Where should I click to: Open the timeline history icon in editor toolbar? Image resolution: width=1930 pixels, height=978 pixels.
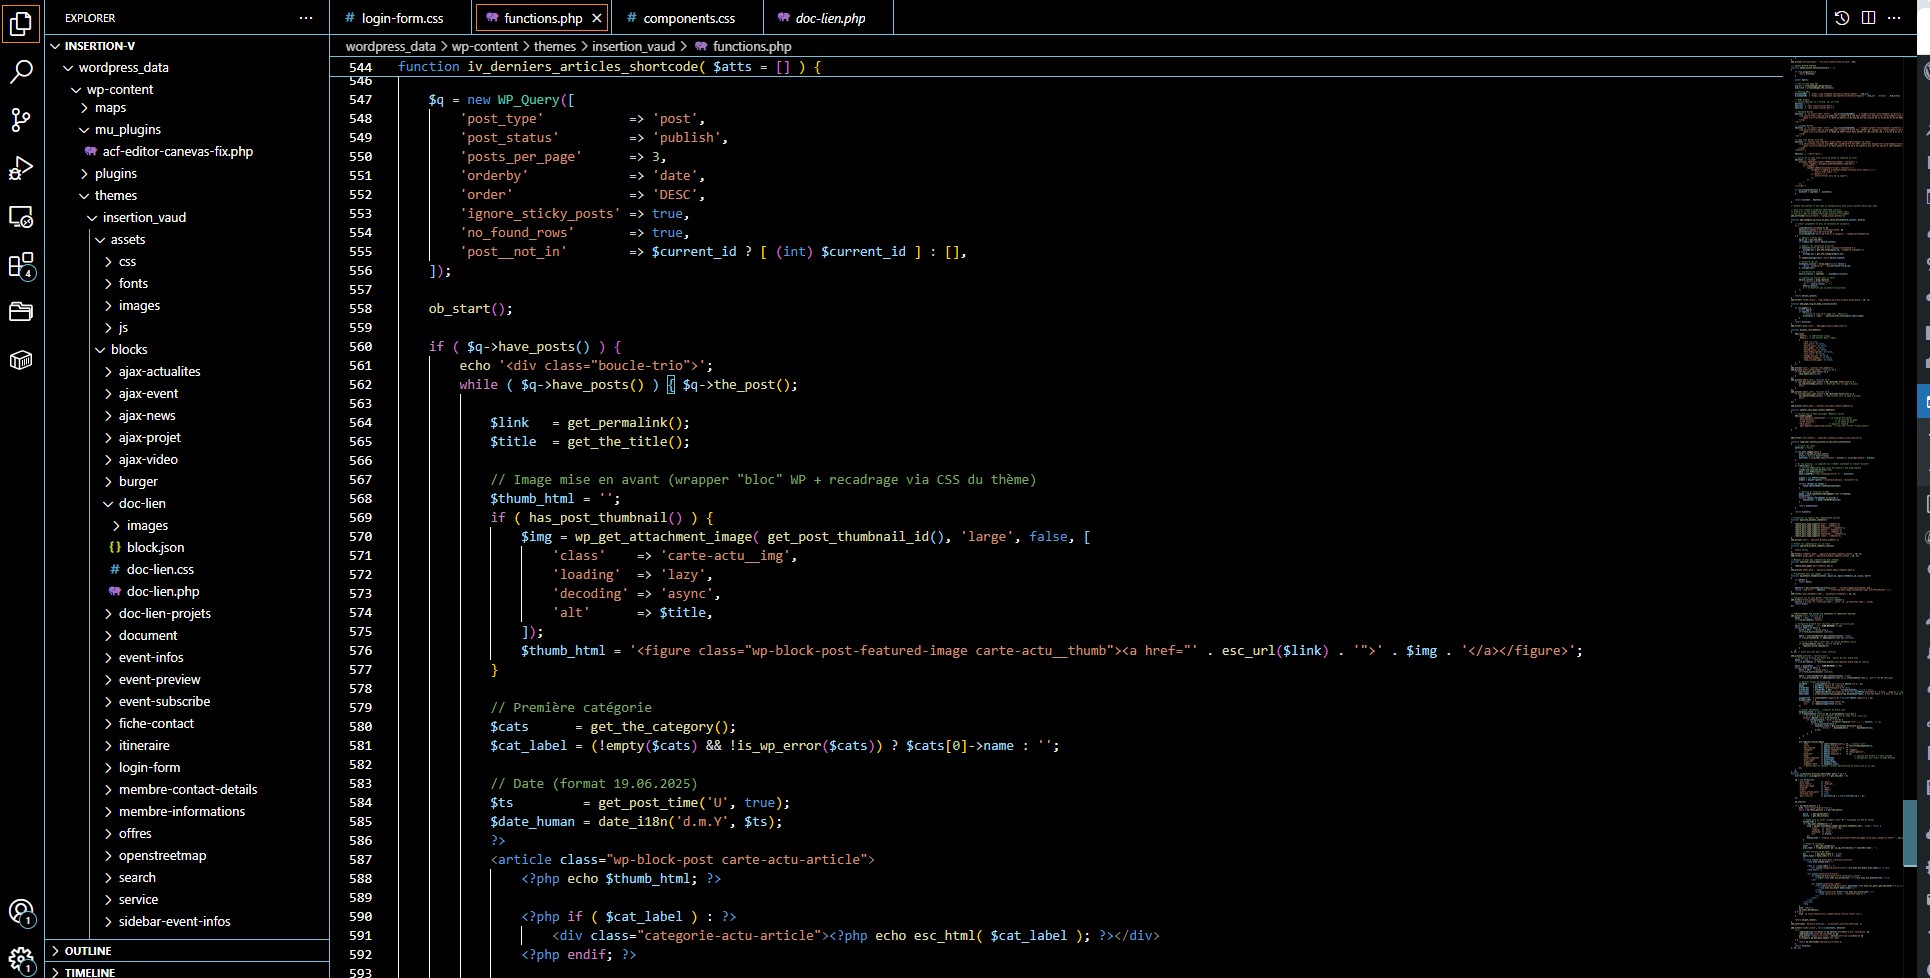(1842, 18)
